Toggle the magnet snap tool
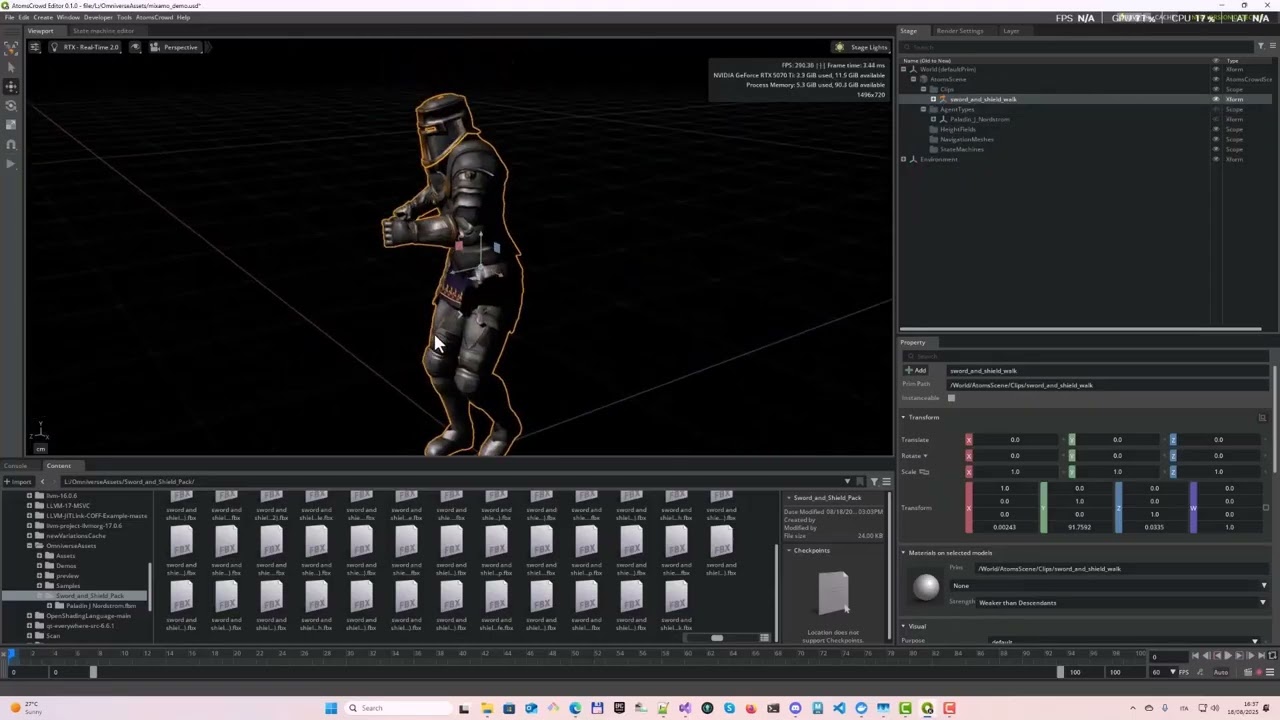 tap(10, 144)
